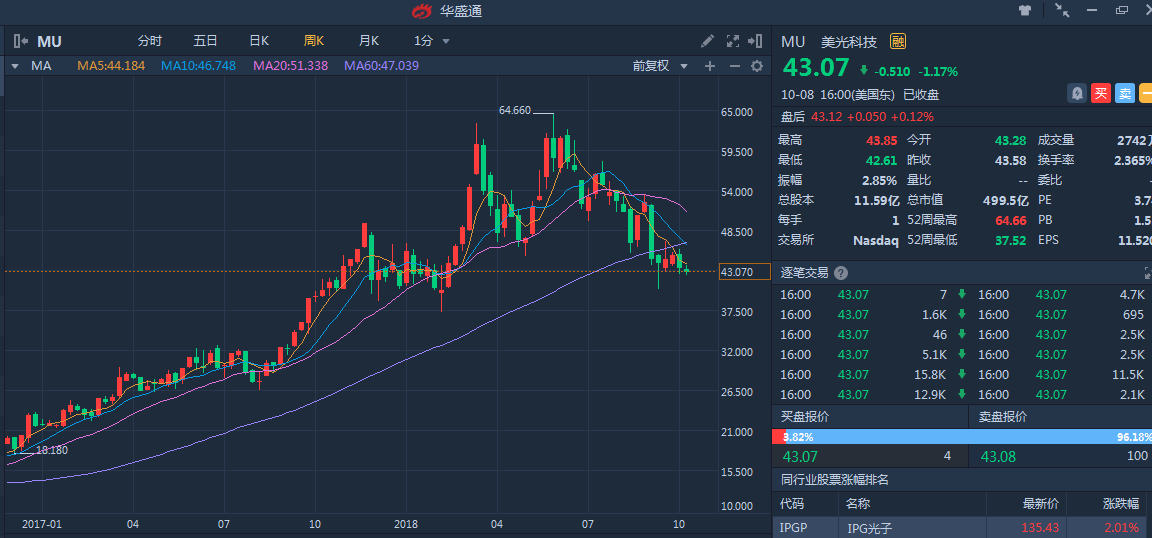Collapse the left panel beside MU
Viewport: 1152px width, 538px height.
tap(21, 41)
